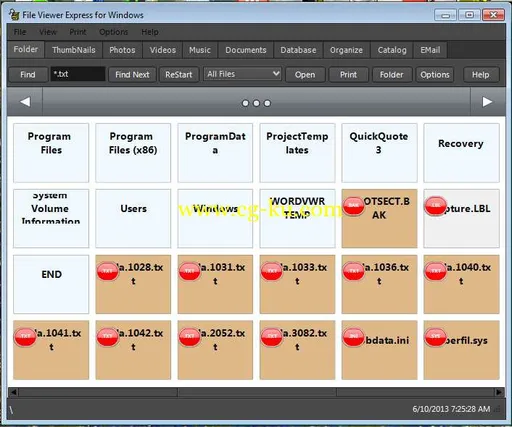Screen dimensions: 512x427
Task: Click the TXT icon on a.1033.txt tile
Action: pos(271,271)
